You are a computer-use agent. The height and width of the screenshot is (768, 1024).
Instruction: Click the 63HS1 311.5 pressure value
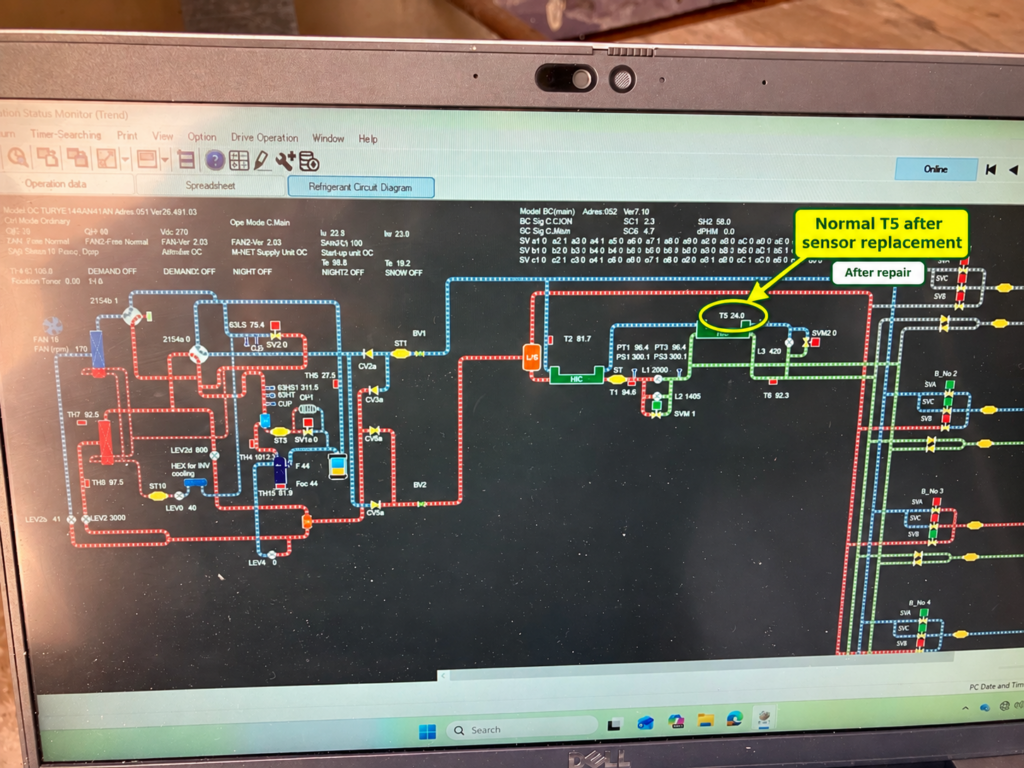point(297,387)
